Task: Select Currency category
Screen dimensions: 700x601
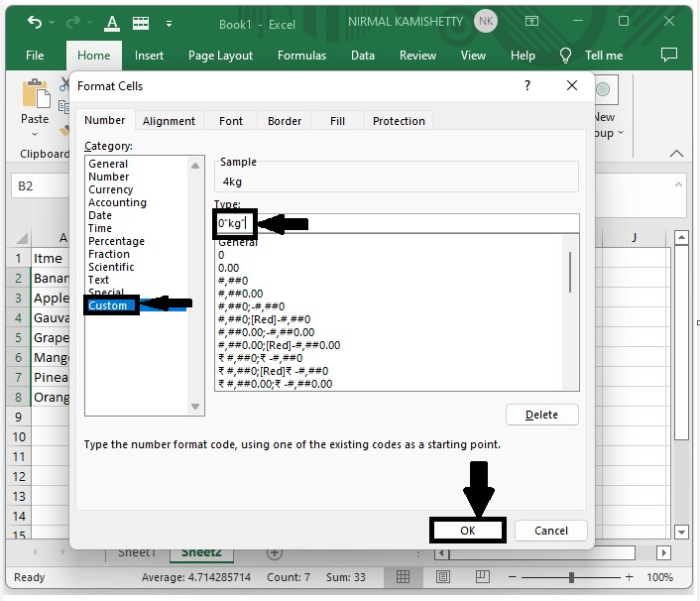Action: tap(111, 190)
